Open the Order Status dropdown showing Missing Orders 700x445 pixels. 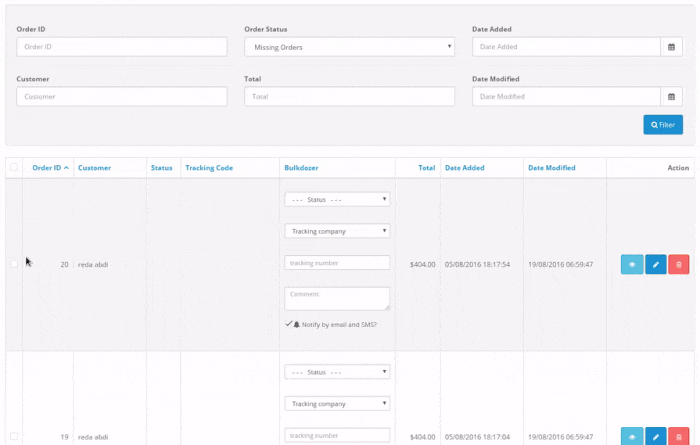[x=349, y=47]
